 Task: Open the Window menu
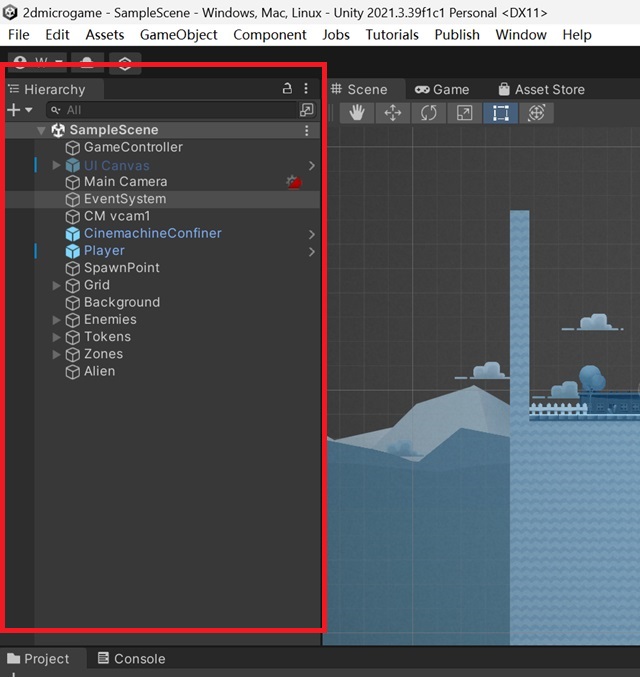(x=521, y=35)
